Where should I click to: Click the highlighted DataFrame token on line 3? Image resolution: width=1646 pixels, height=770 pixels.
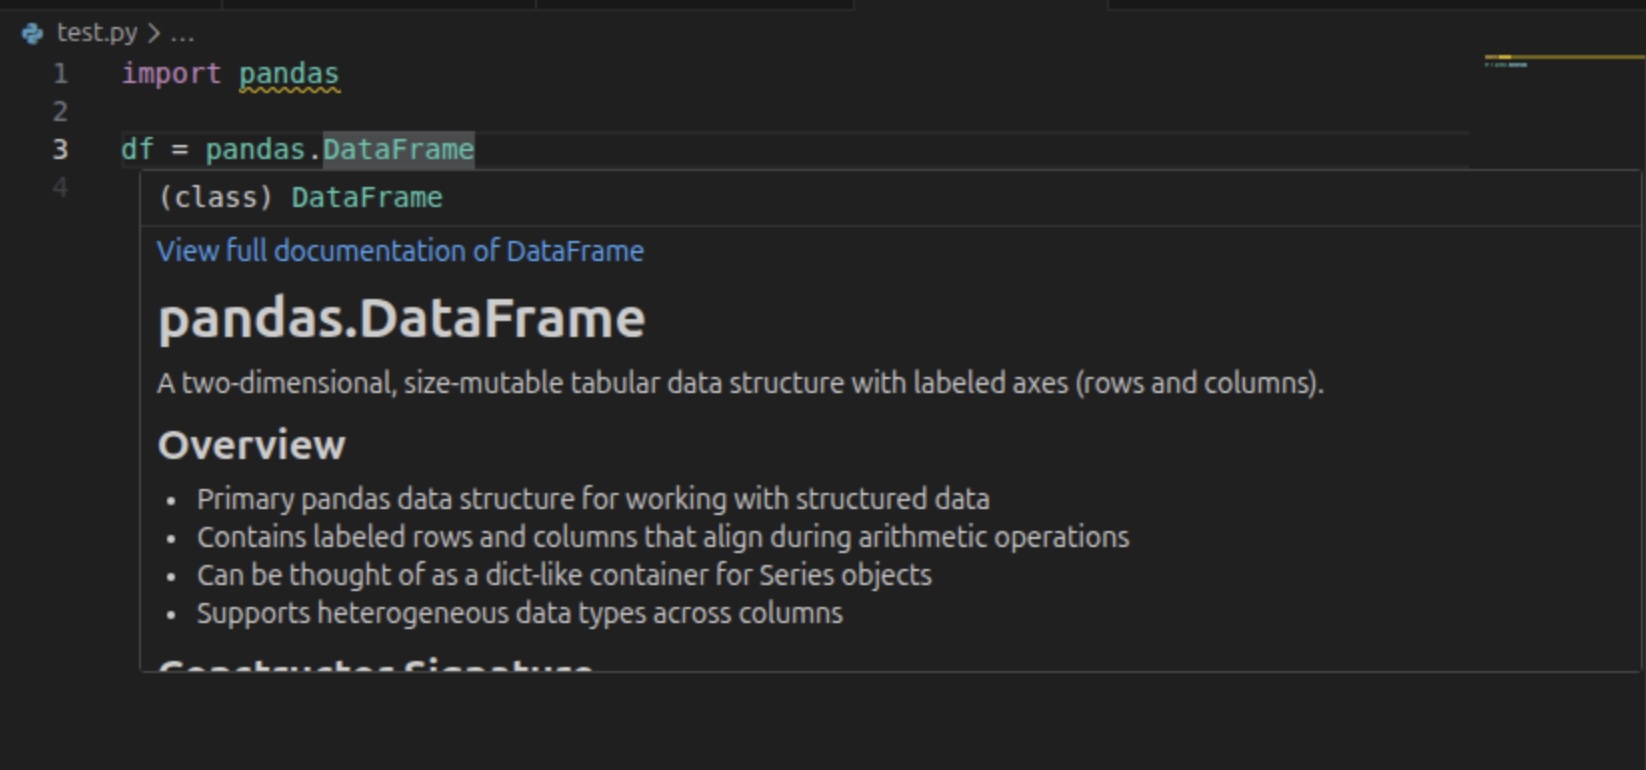click(398, 150)
